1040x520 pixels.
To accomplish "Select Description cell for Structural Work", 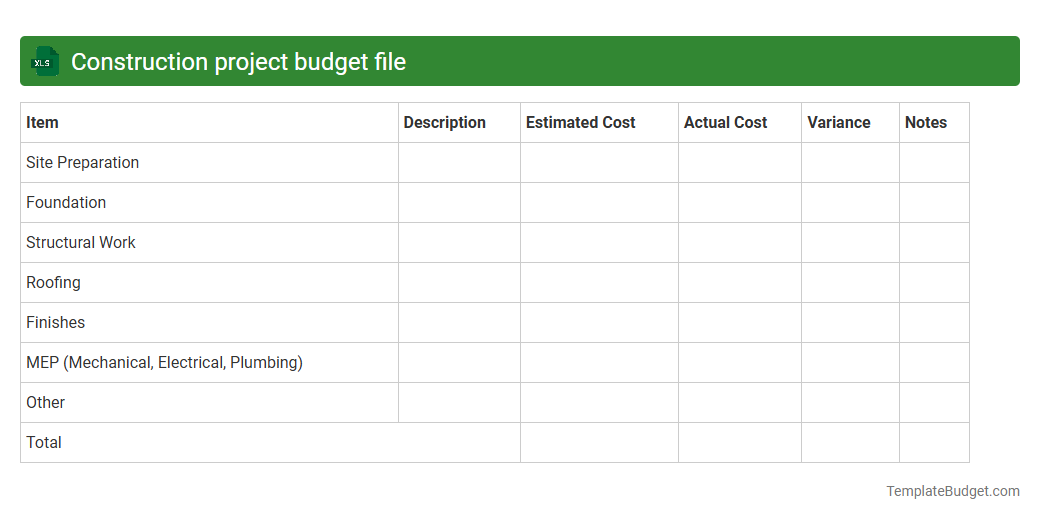I will [x=459, y=243].
